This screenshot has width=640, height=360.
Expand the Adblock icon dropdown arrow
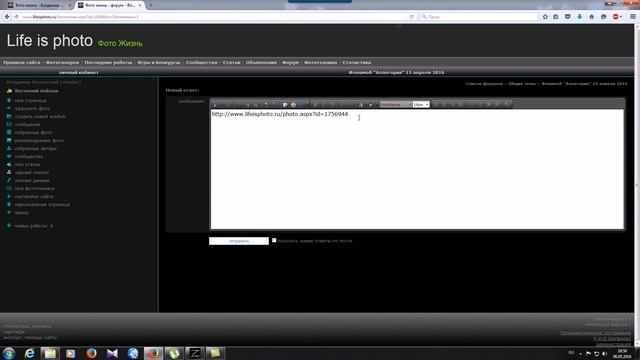coord(621,17)
